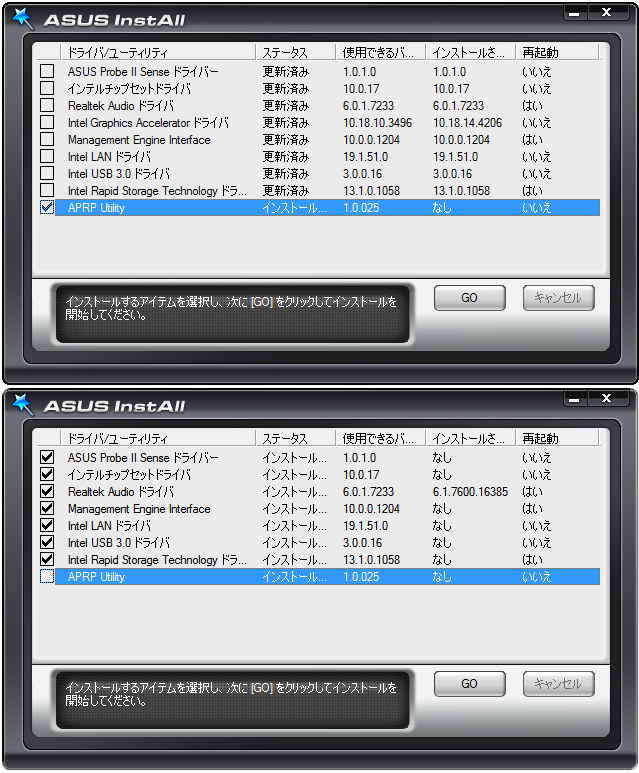Click キャンセル in the lower window
Image resolution: width=639 pixels, height=773 pixels.
pyautogui.click(x=558, y=684)
